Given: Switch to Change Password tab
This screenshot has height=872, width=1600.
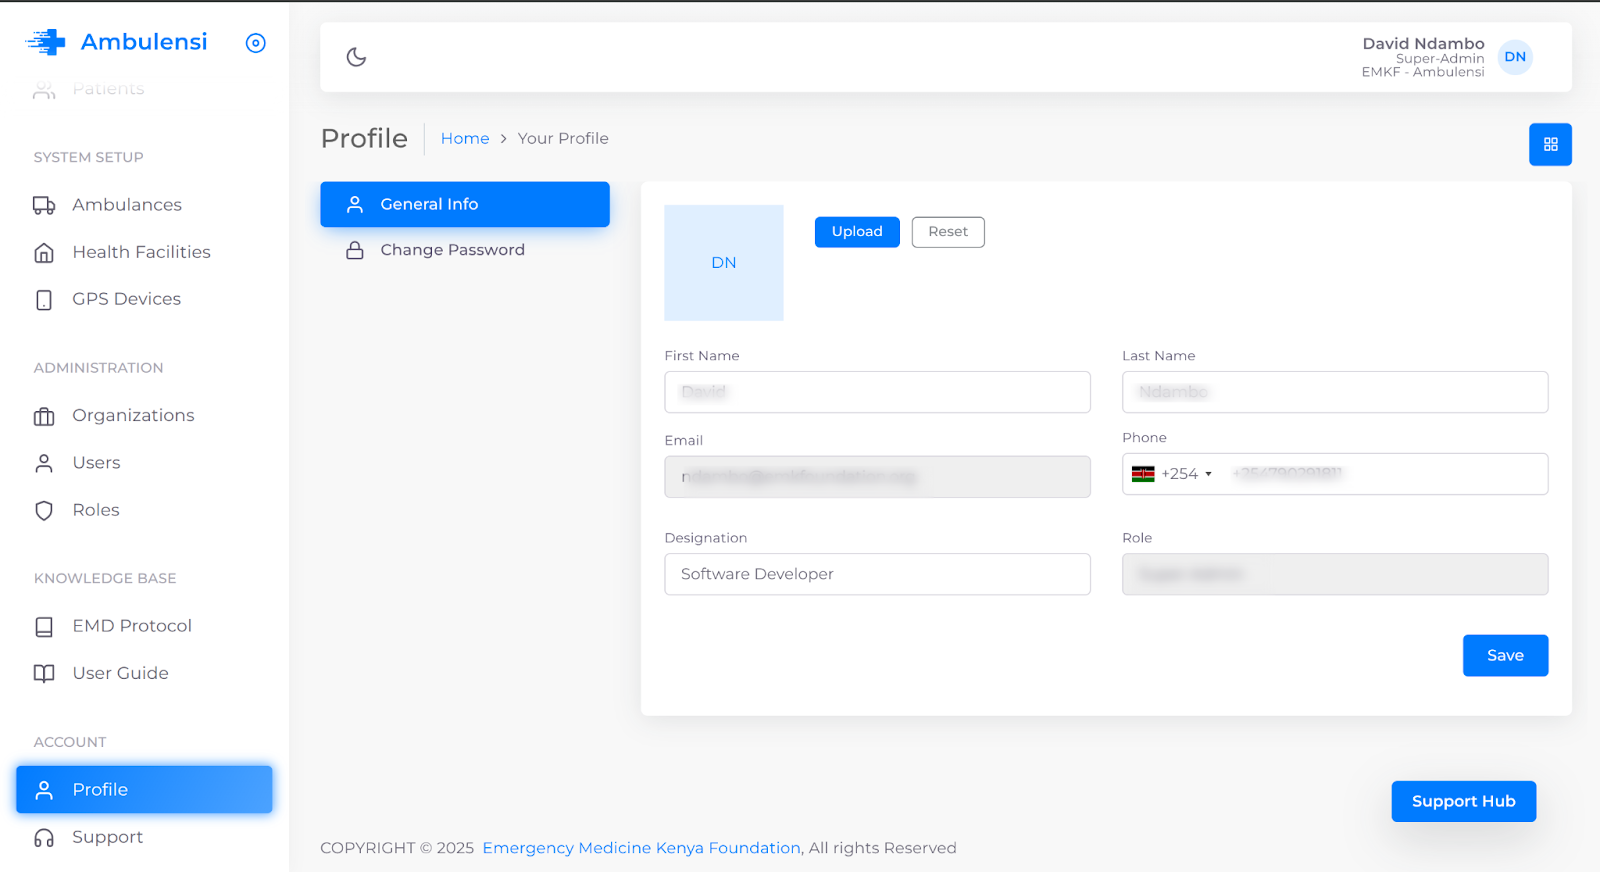Looking at the screenshot, I should coord(452,250).
